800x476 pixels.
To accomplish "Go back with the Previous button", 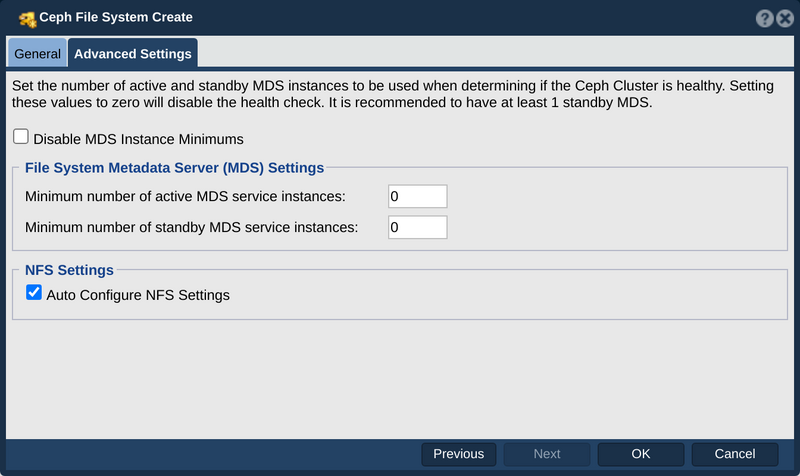I will [459, 454].
